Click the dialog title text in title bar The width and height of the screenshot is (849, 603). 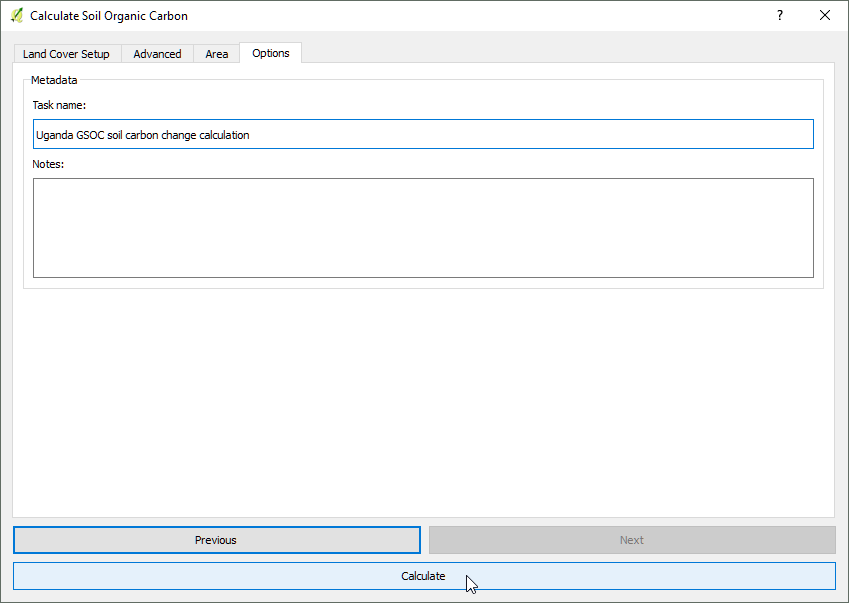pyautogui.click(x=108, y=16)
